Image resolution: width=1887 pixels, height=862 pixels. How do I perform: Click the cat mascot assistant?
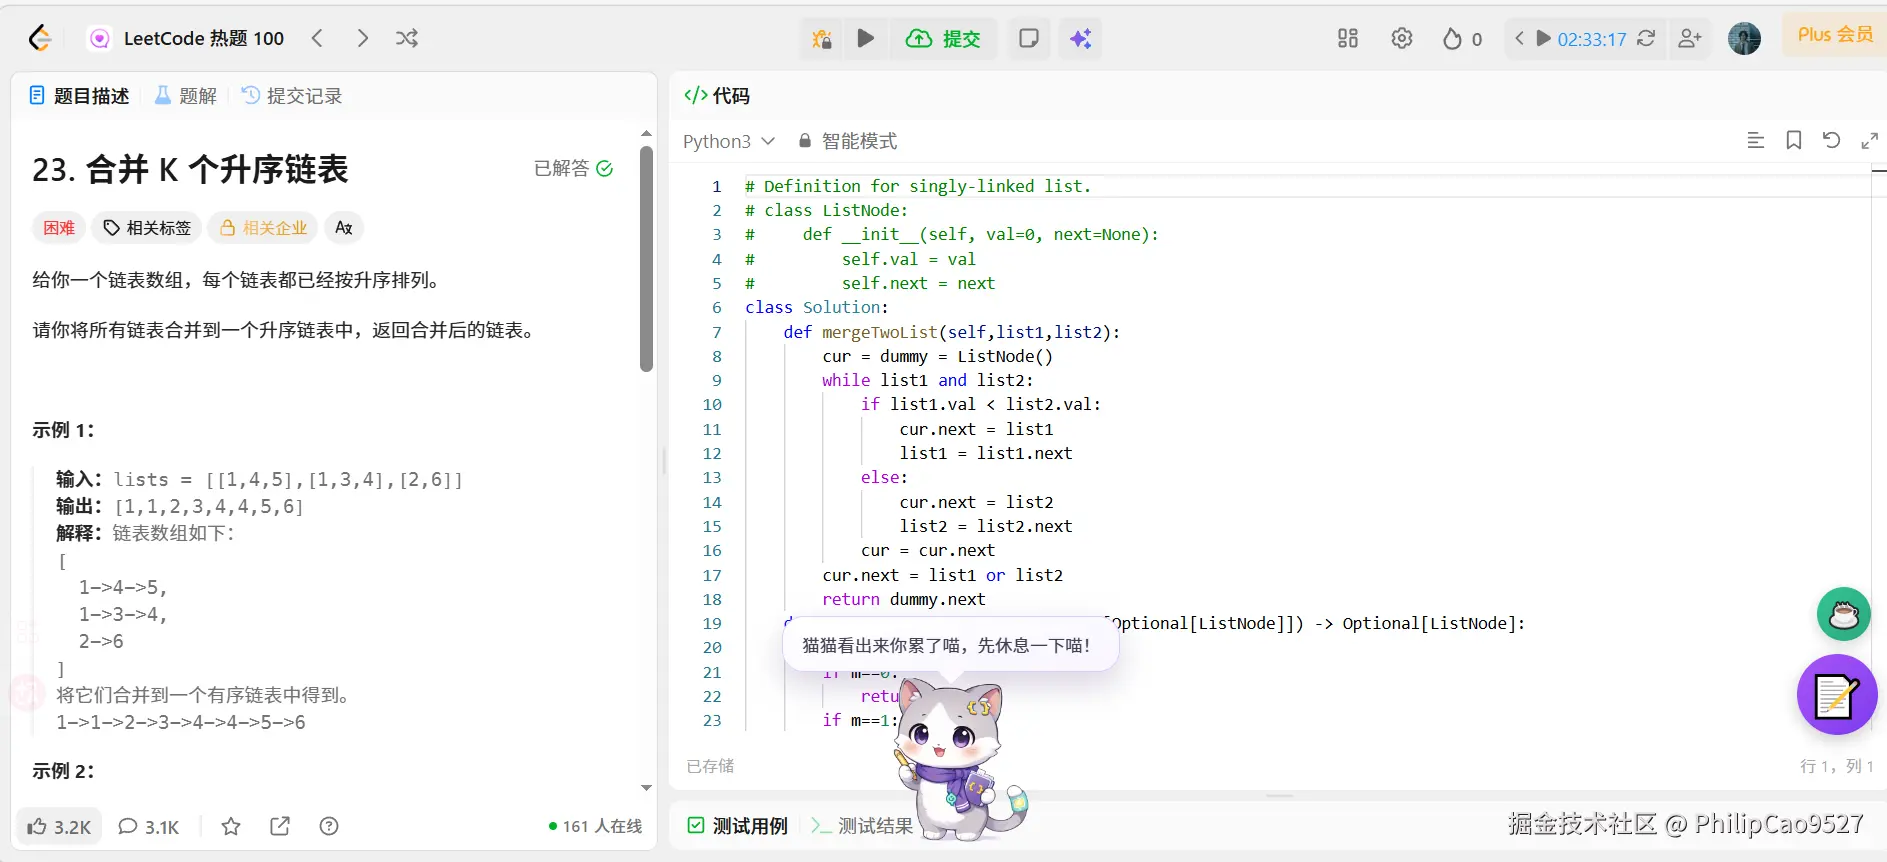tap(958, 761)
